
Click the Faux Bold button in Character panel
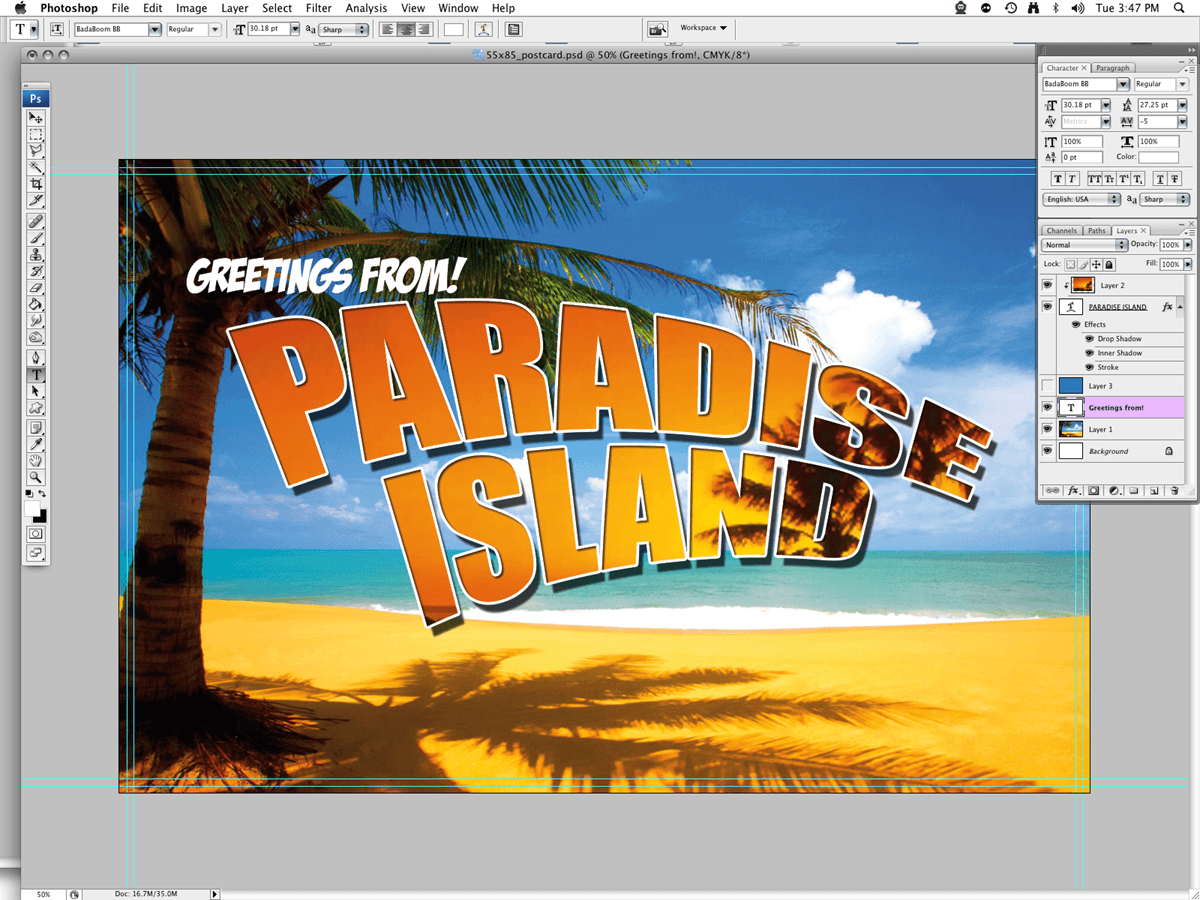tap(1056, 179)
